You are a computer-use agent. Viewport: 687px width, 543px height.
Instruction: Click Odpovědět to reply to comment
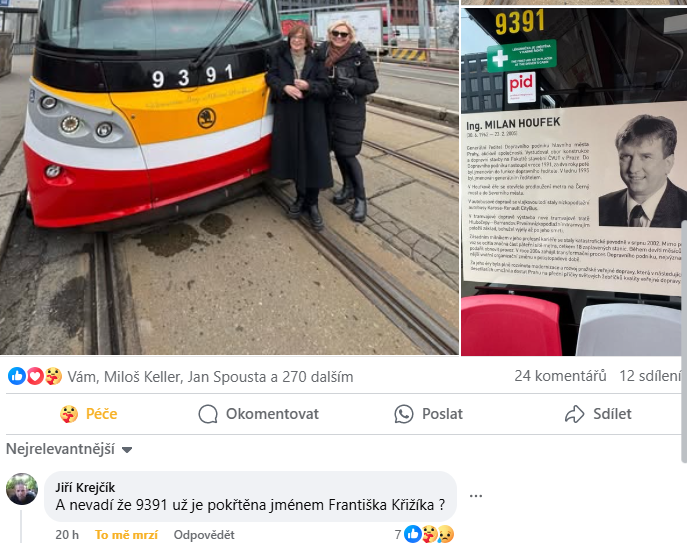click(x=204, y=535)
